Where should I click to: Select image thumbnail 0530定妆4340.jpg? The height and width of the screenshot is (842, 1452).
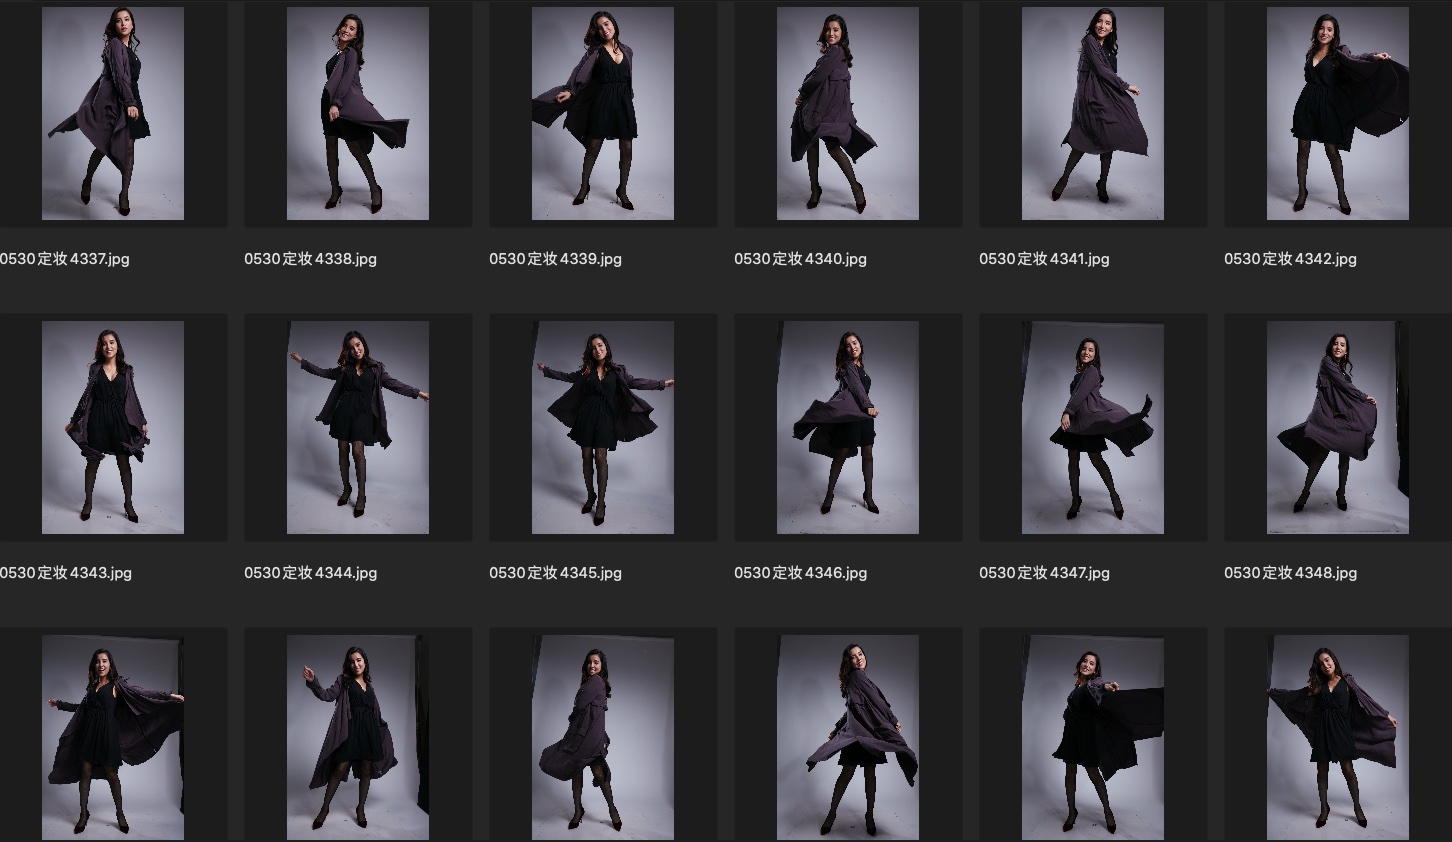(x=848, y=114)
